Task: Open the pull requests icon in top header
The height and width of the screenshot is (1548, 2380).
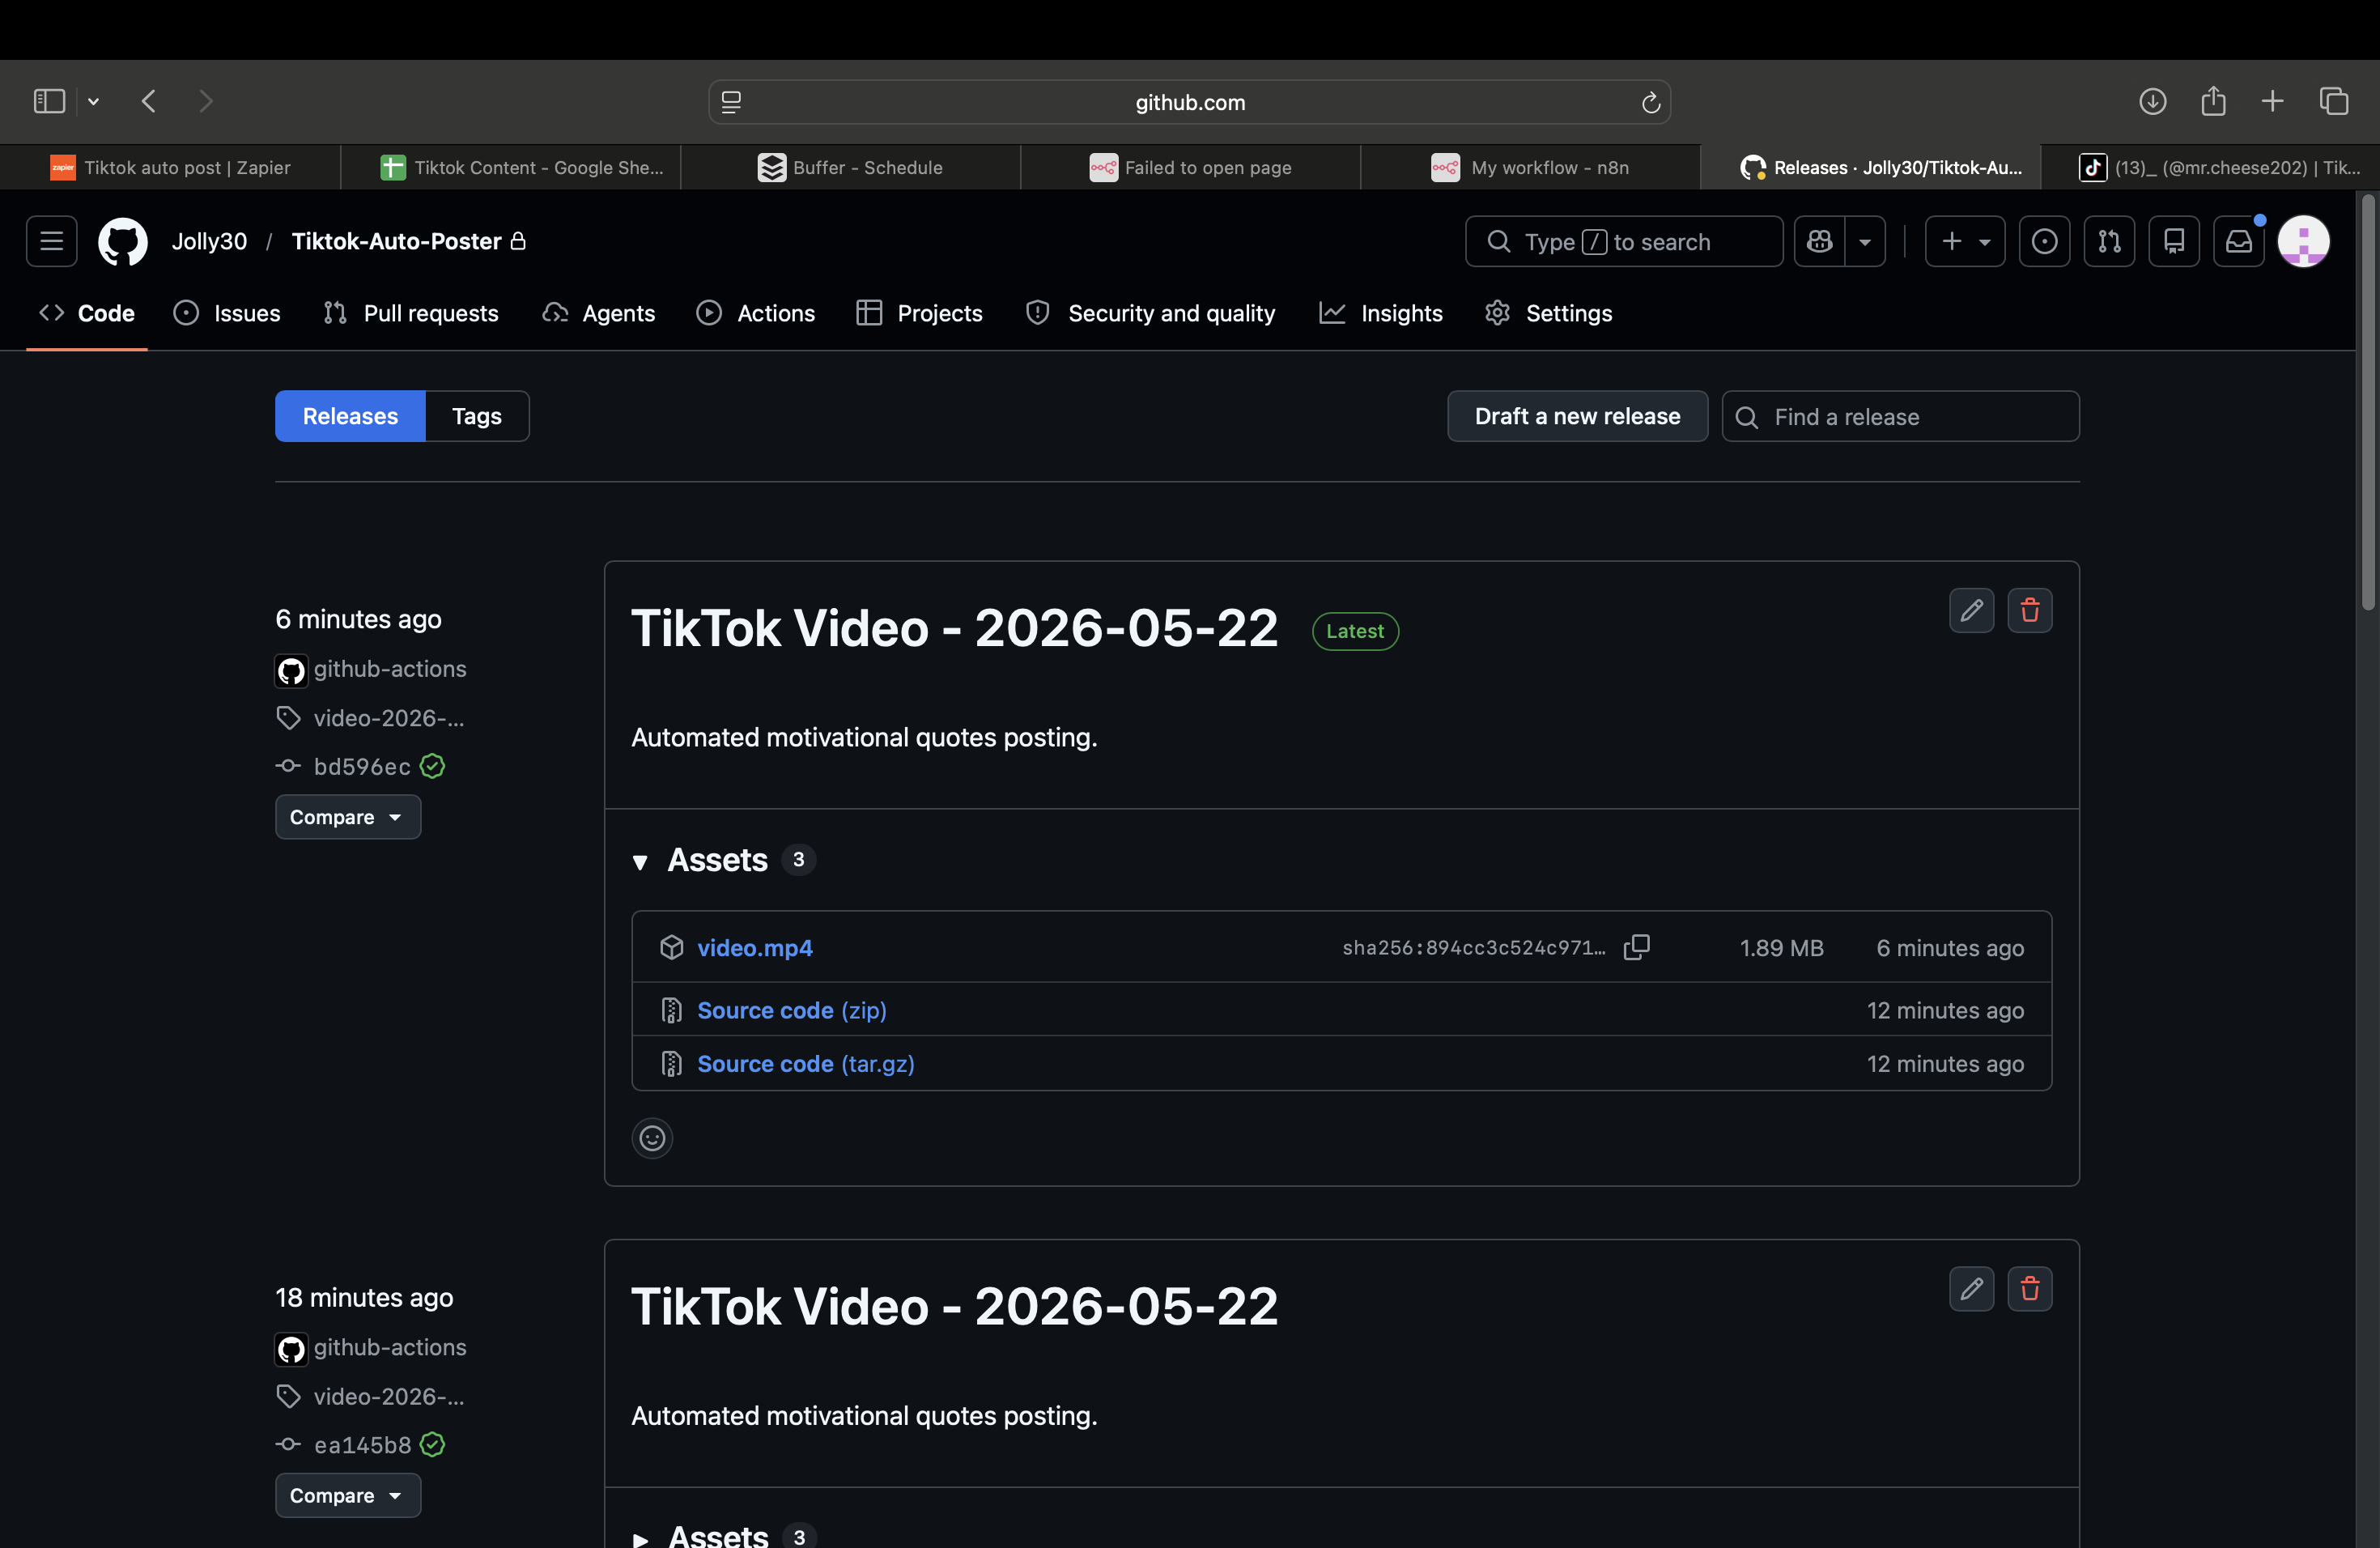Action: [2109, 241]
